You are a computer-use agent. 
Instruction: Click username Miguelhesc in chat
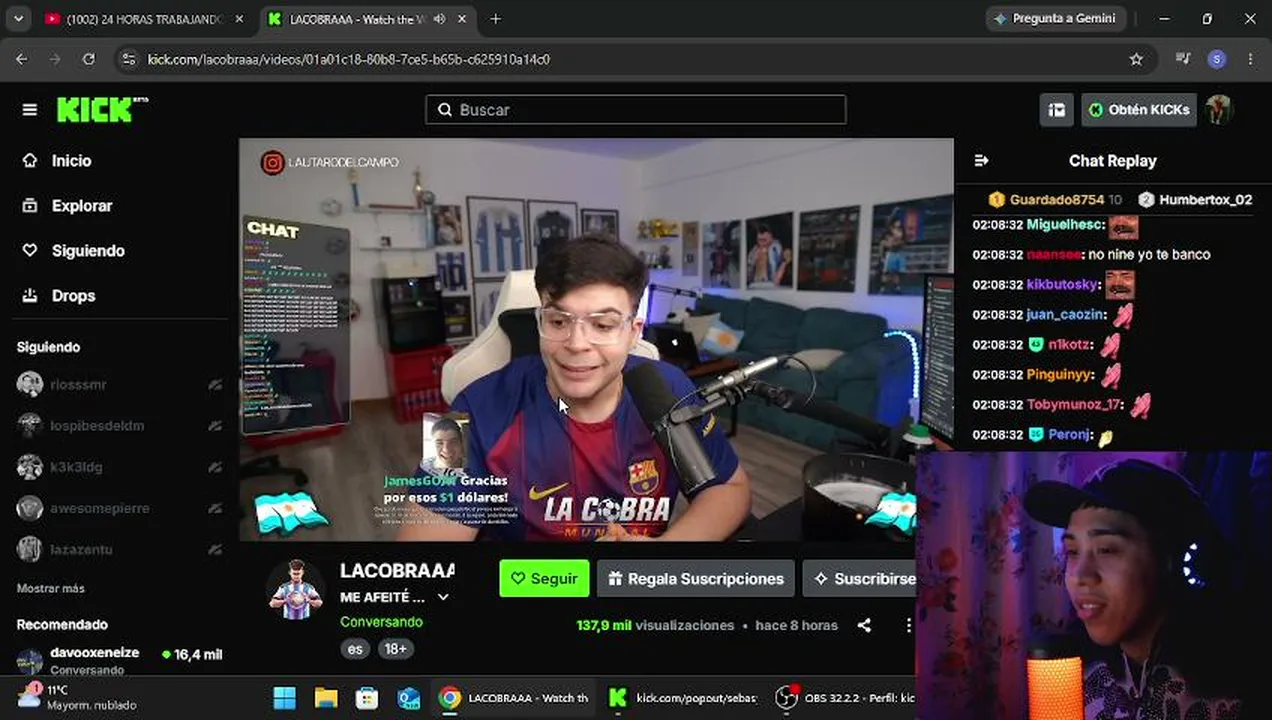click(1065, 225)
